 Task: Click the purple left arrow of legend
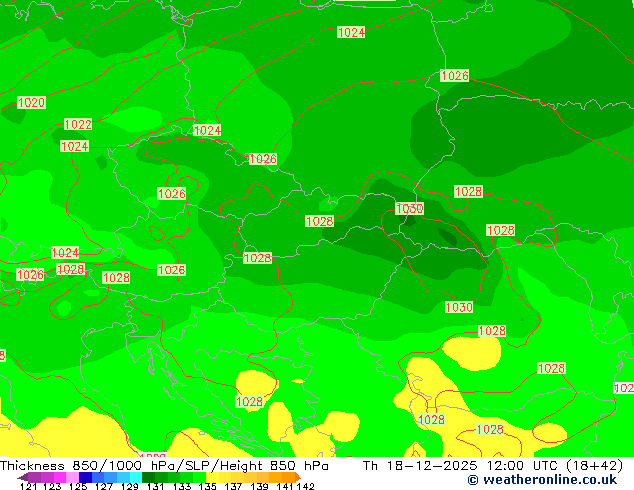pyautogui.click(x=22, y=477)
